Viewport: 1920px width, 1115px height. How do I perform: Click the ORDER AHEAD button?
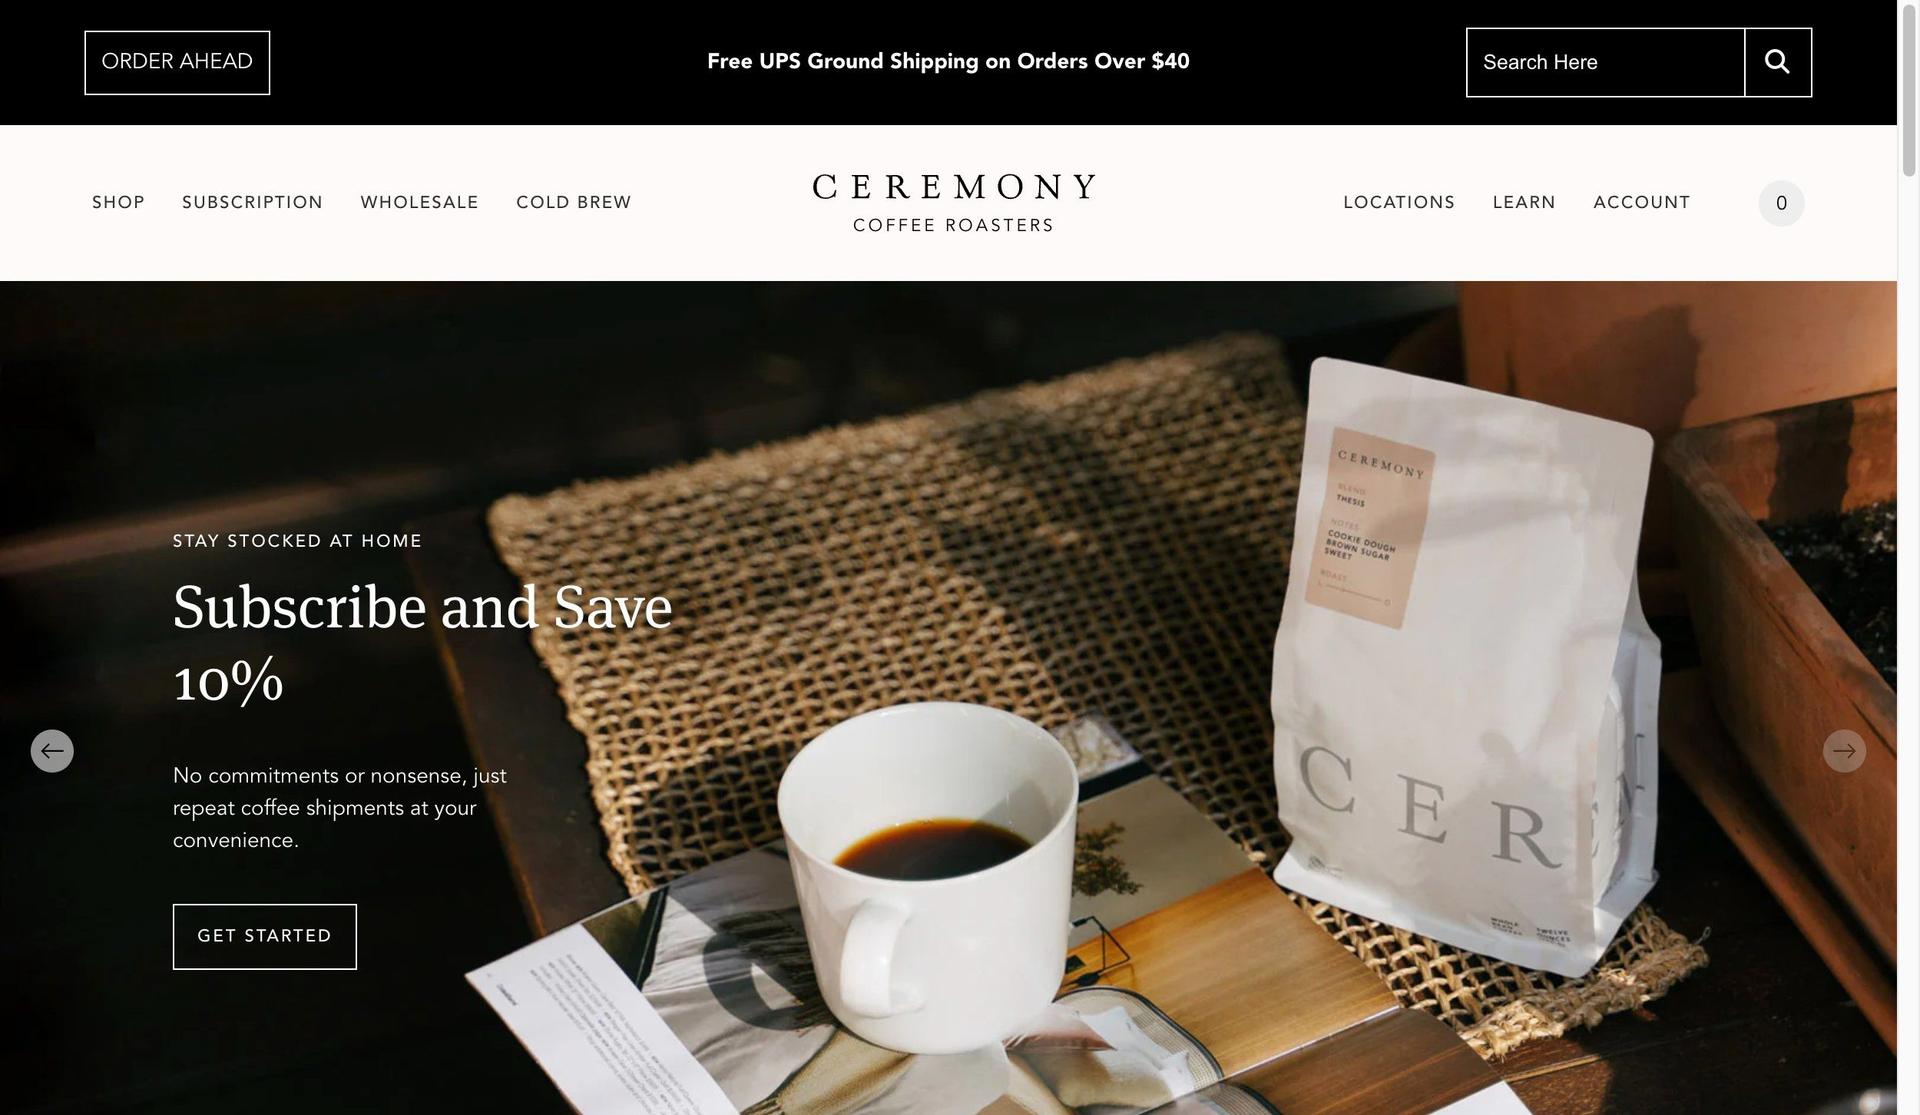pyautogui.click(x=176, y=62)
